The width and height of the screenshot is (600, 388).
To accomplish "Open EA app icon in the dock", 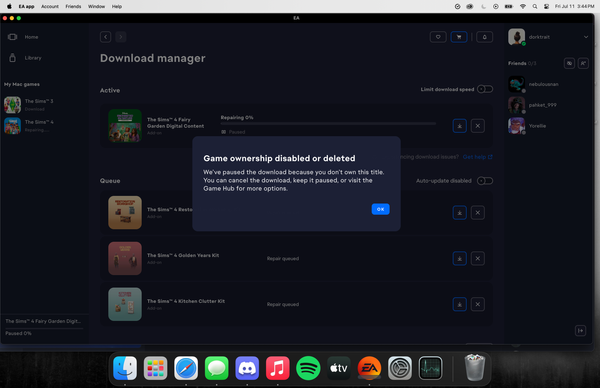I will [369, 368].
